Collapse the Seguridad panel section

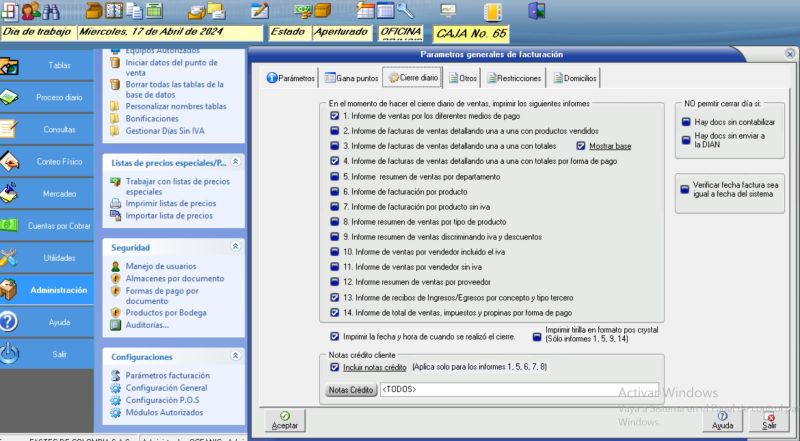235,246
